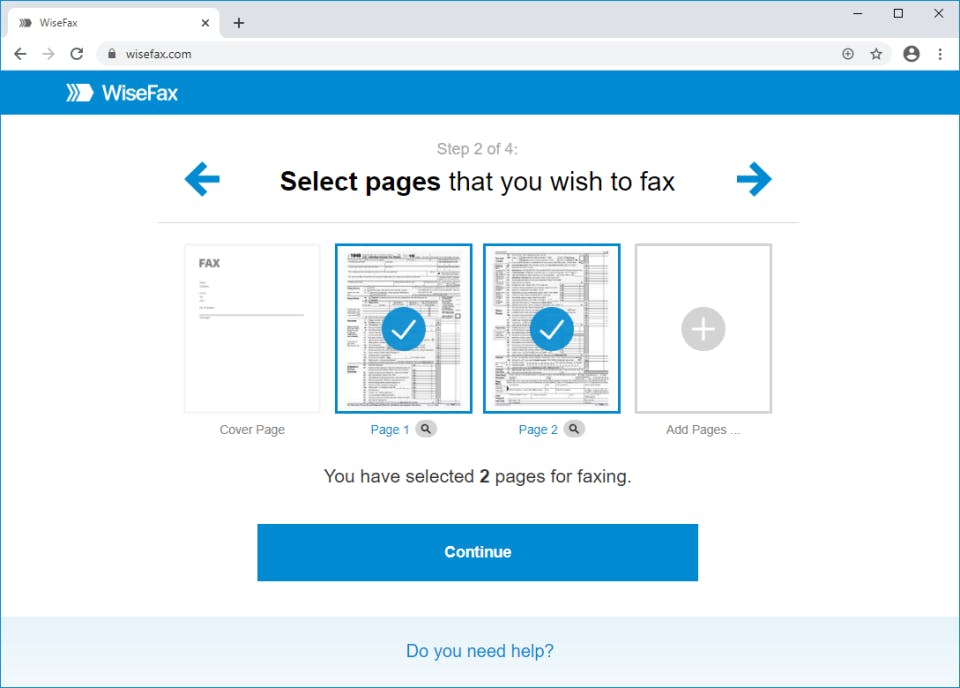Open the 'Do you need help?' link
960x688 pixels.
coord(479,650)
